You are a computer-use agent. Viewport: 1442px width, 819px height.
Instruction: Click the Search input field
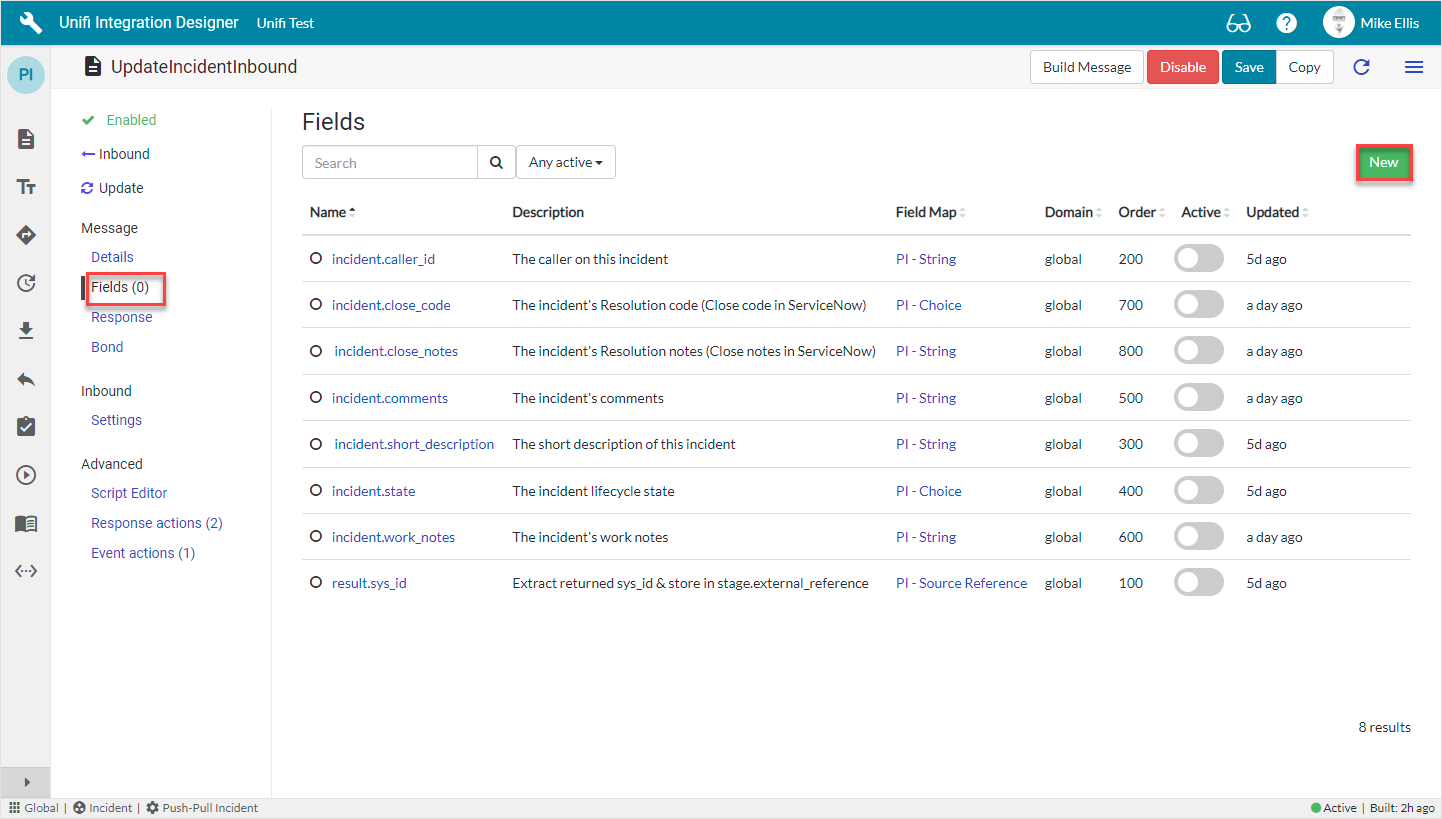pos(390,162)
